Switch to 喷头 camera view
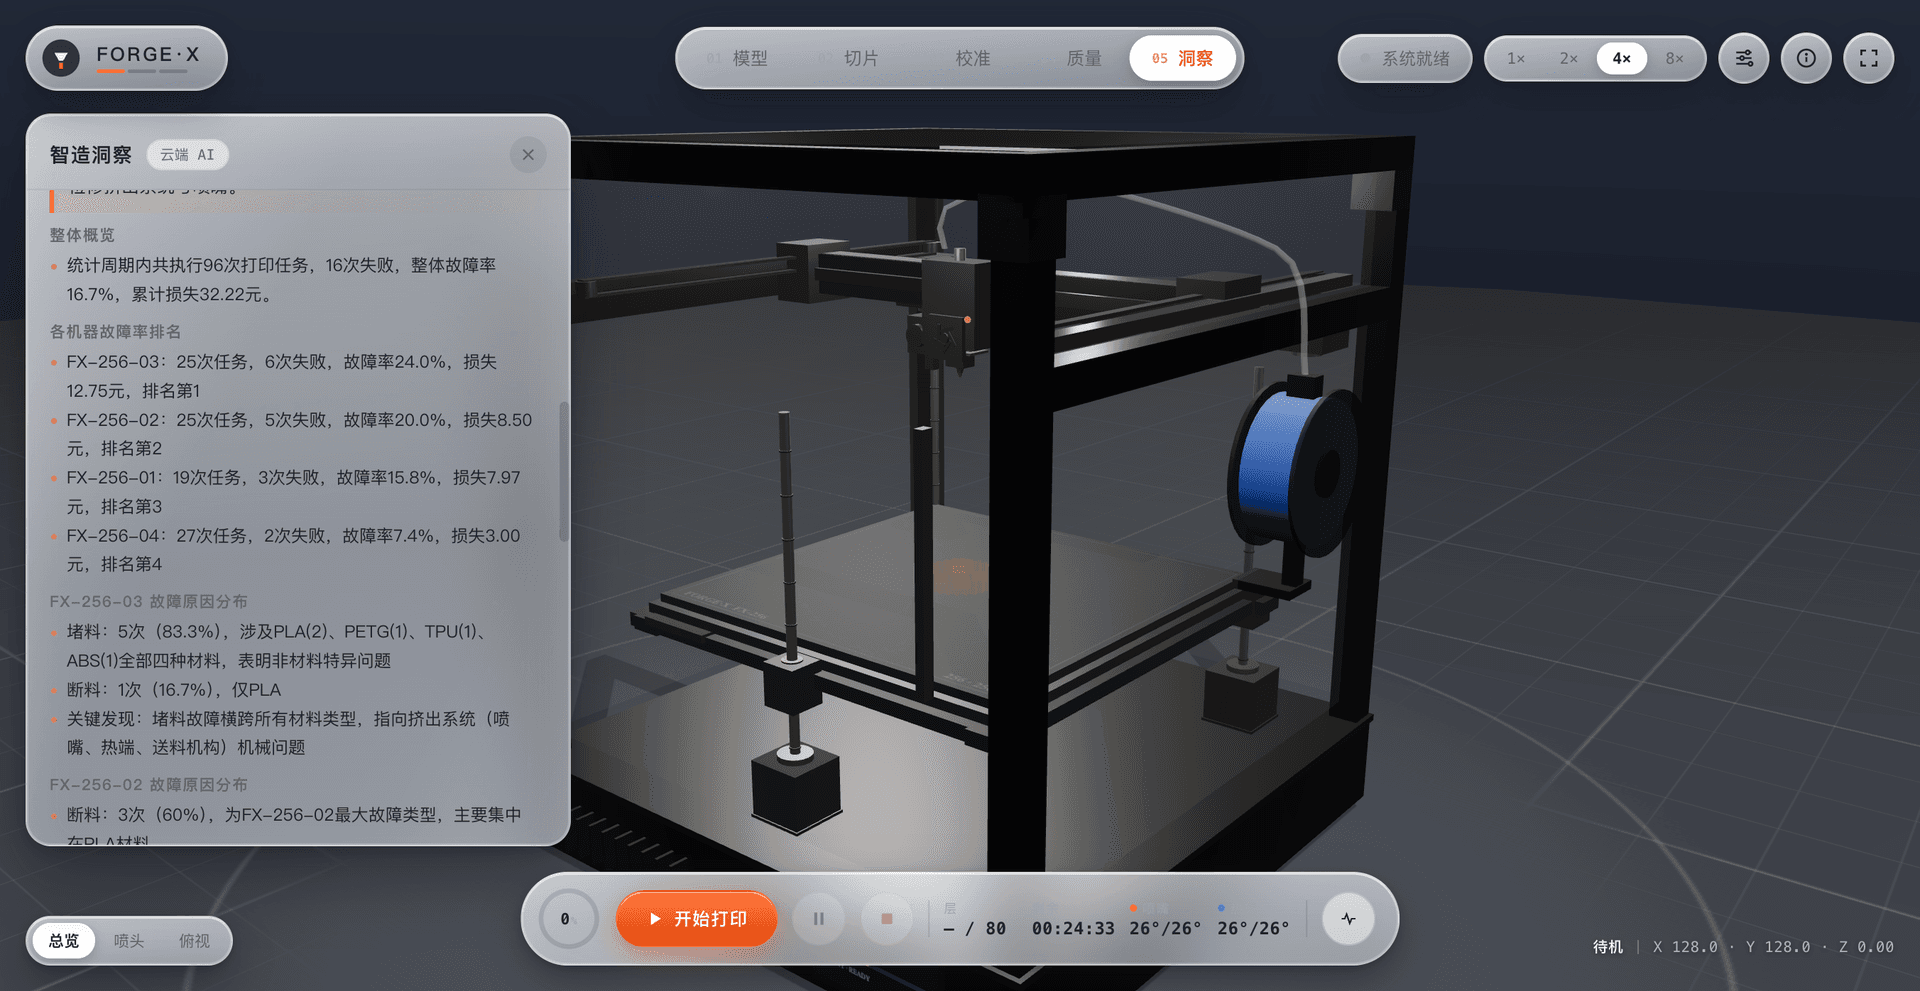 pos(129,941)
